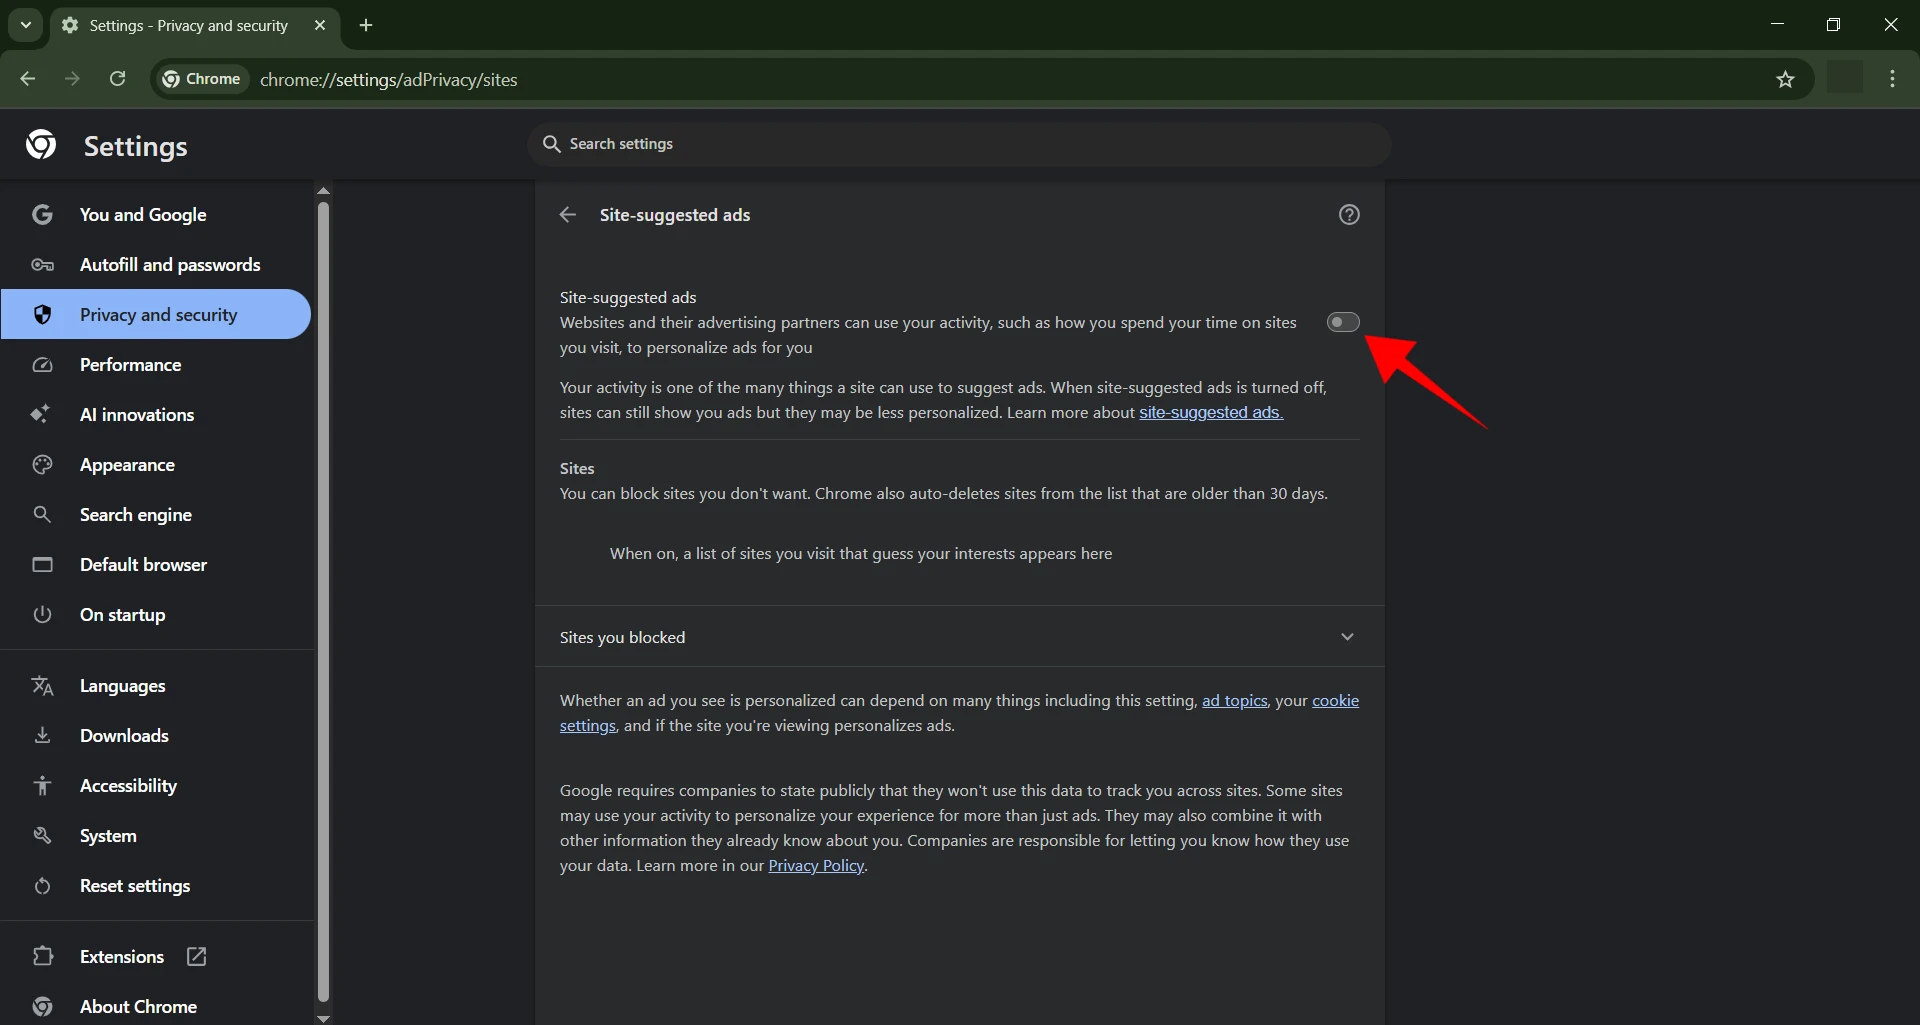The height and width of the screenshot is (1025, 1920).
Task: Click the sidebar scroll down arrow
Action: (x=323, y=1018)
